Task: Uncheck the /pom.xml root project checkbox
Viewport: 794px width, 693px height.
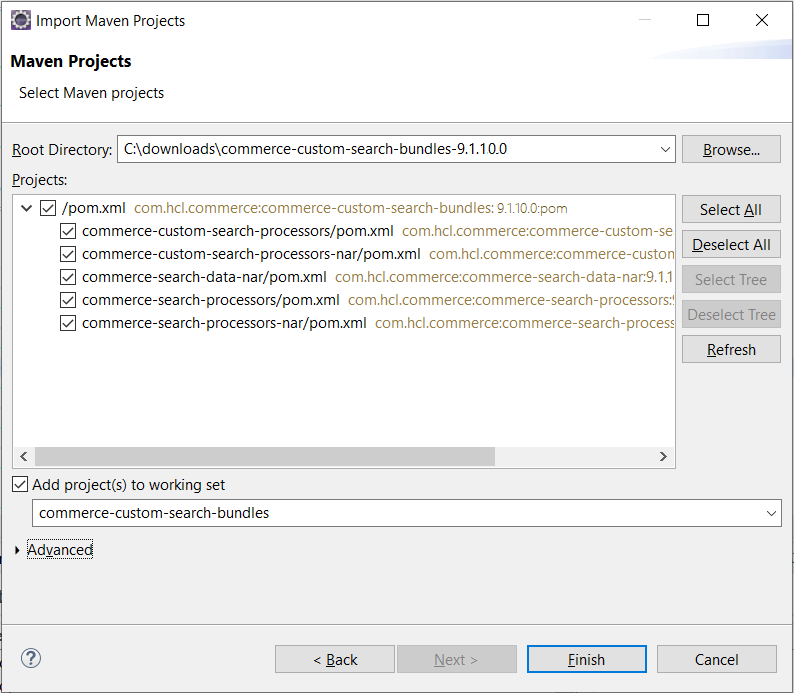Action: [48, 208]
